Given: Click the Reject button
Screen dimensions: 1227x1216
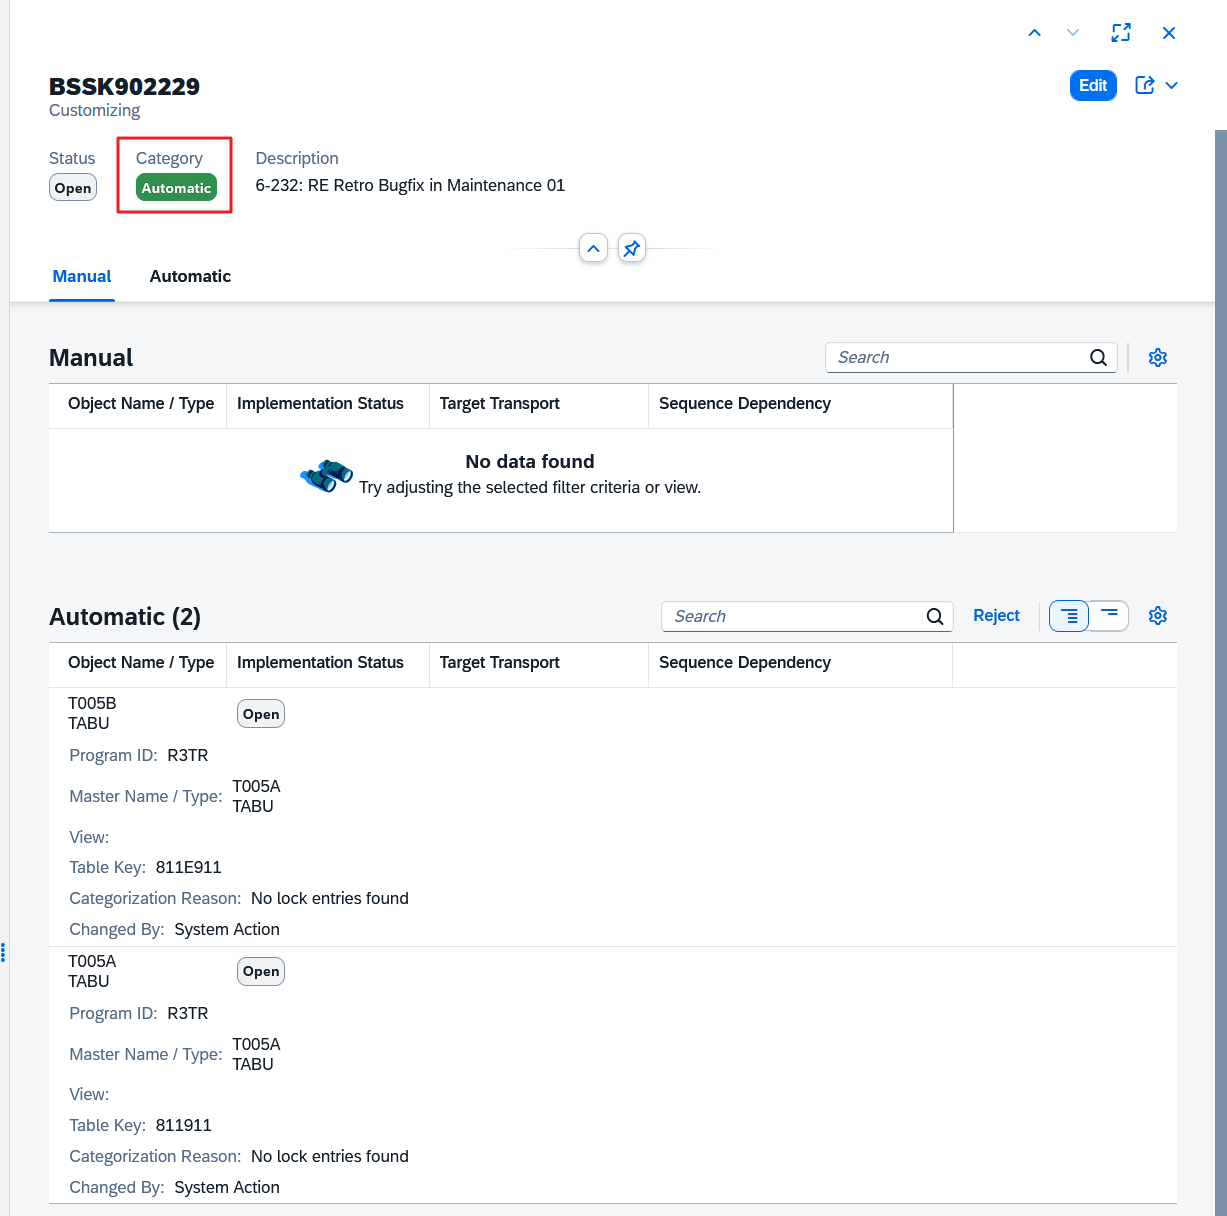Looking at the screenshot, I should pyautogui.click(x=996, y=616).
